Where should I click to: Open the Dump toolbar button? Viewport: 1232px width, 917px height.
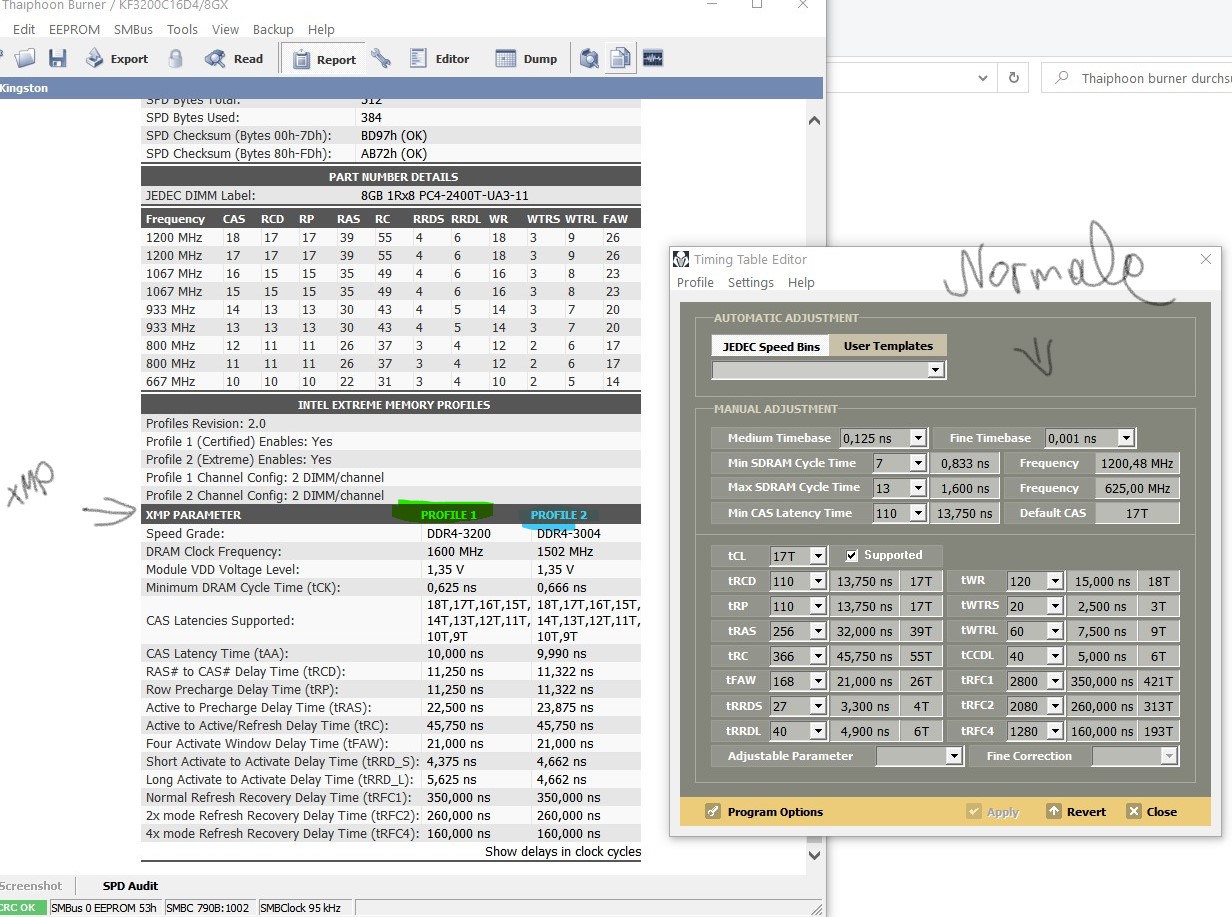527,59
